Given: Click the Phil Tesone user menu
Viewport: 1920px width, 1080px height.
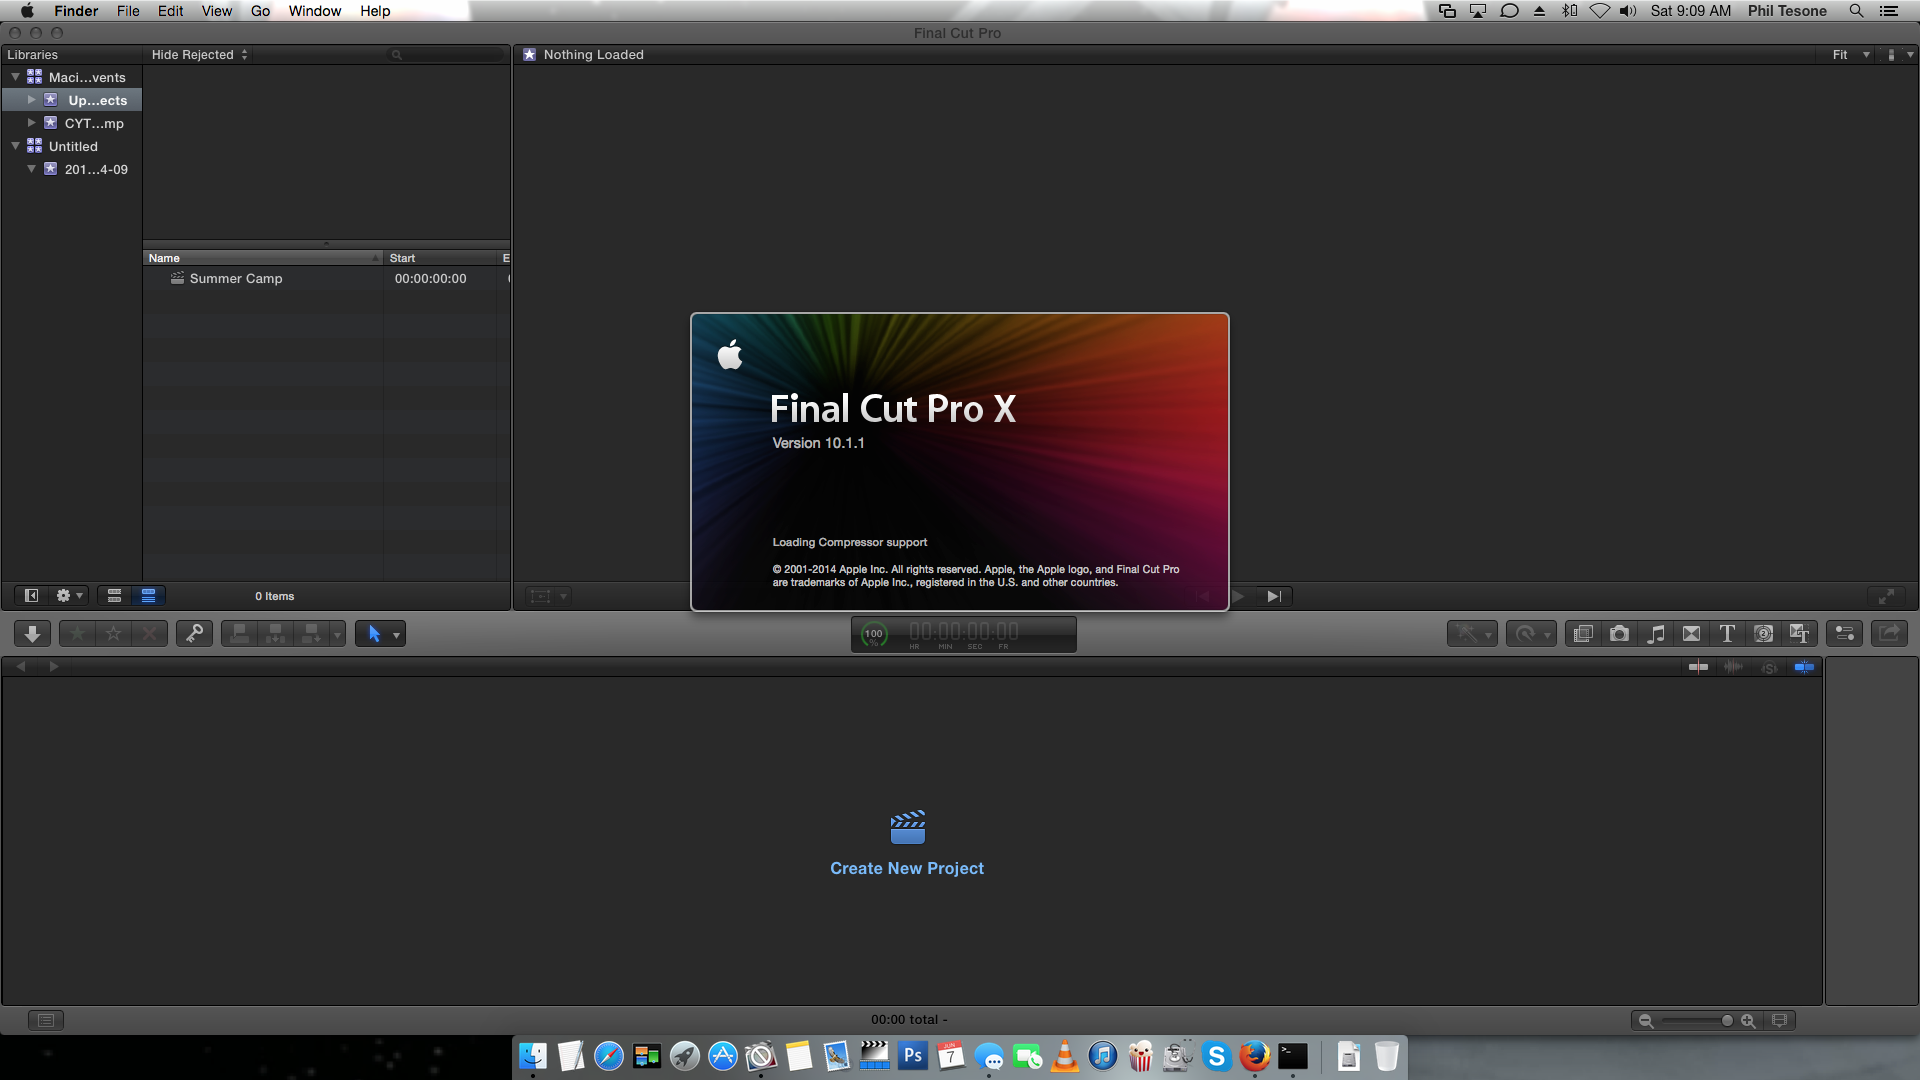Looking at the screenshot, I should pyautogui.click(x=1787, y=11).
